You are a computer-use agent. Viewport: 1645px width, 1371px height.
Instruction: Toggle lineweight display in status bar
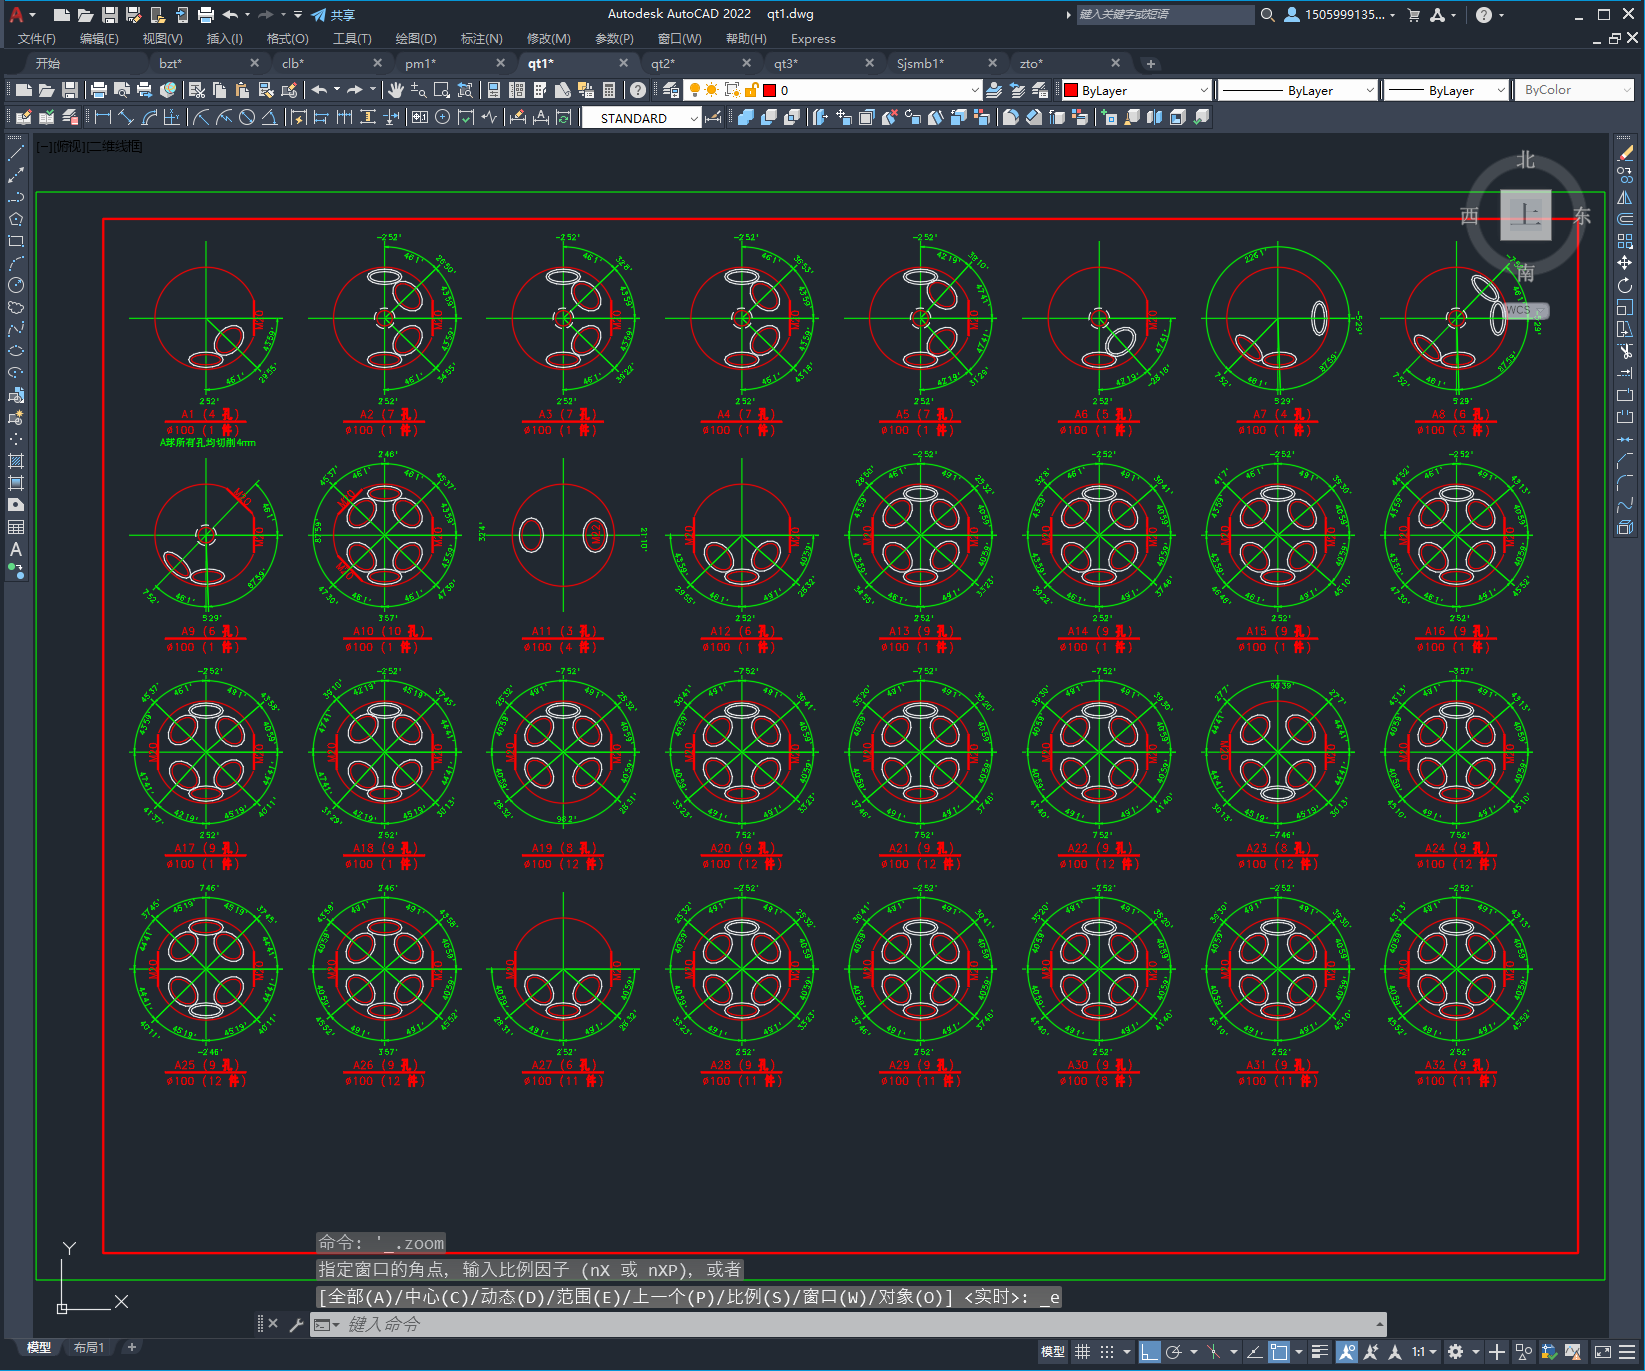click(1320, 1352)
